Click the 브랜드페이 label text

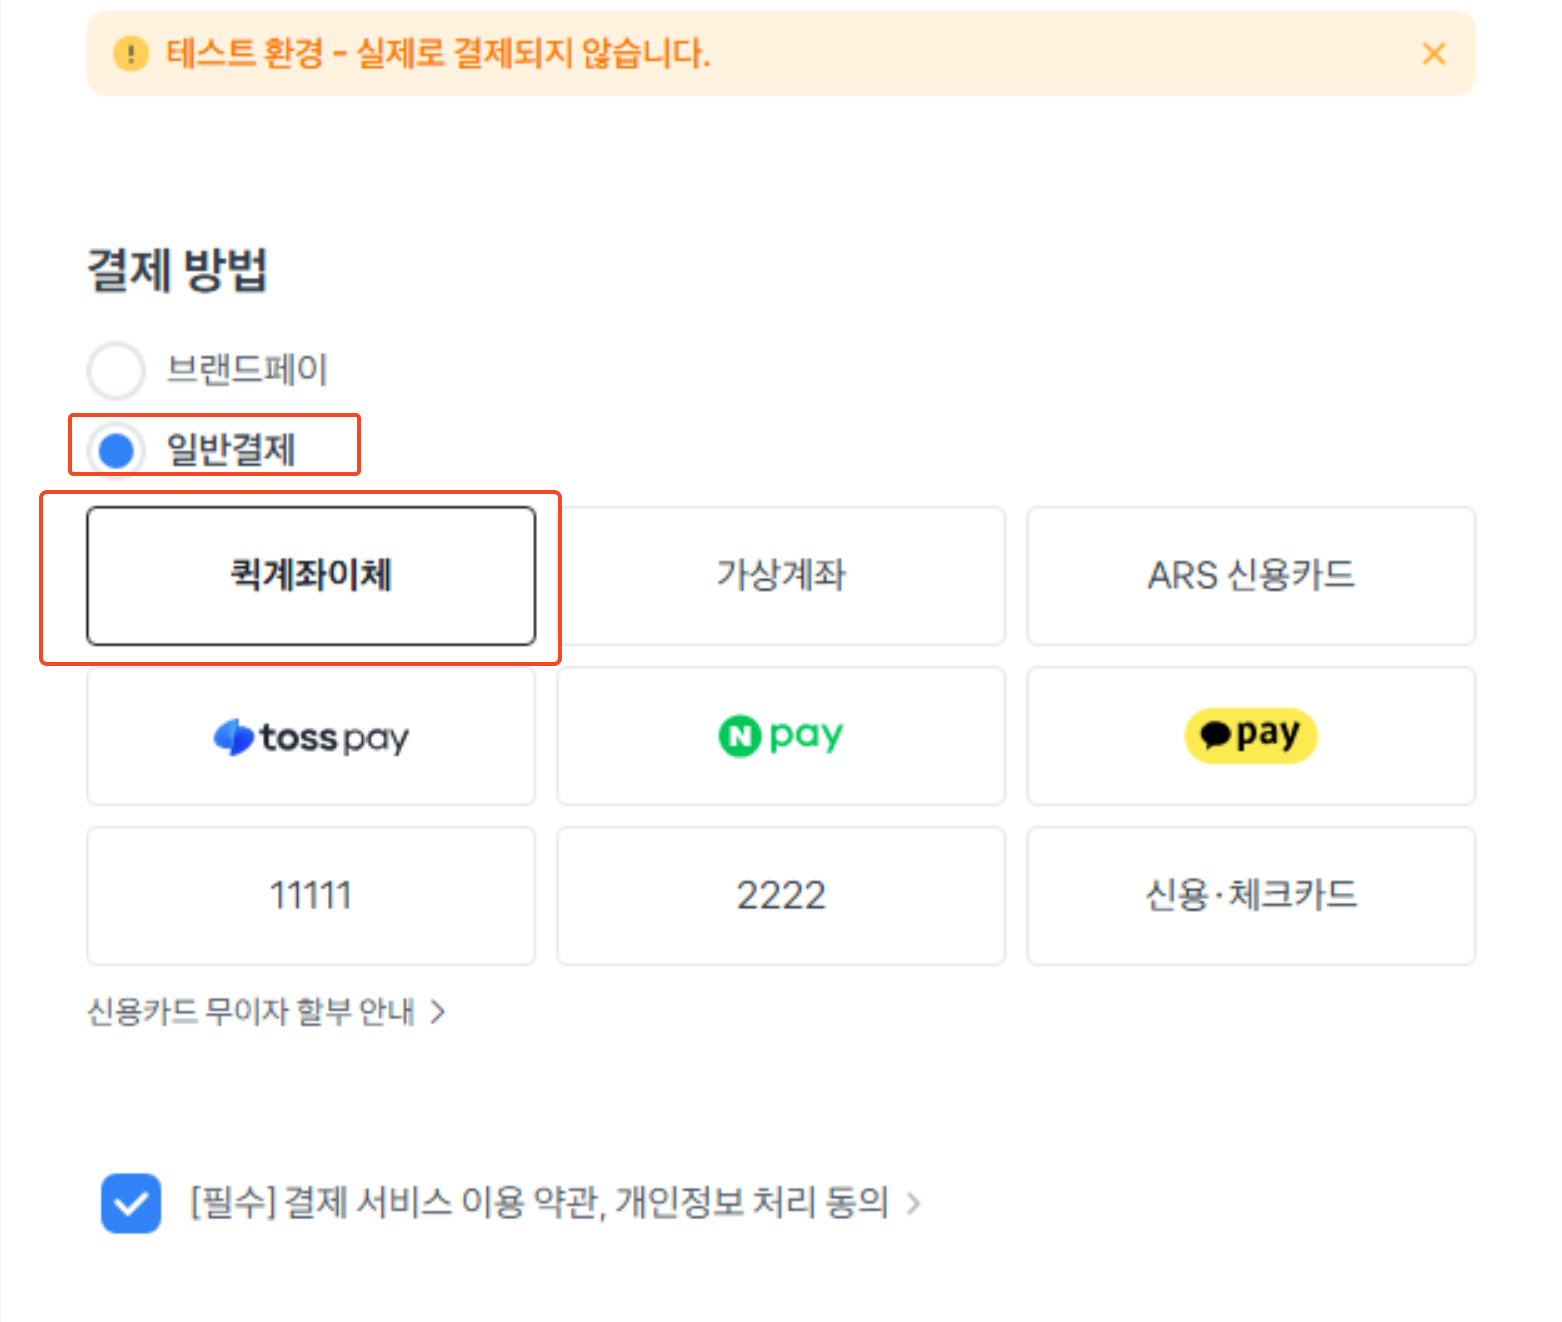pos(247,370)
